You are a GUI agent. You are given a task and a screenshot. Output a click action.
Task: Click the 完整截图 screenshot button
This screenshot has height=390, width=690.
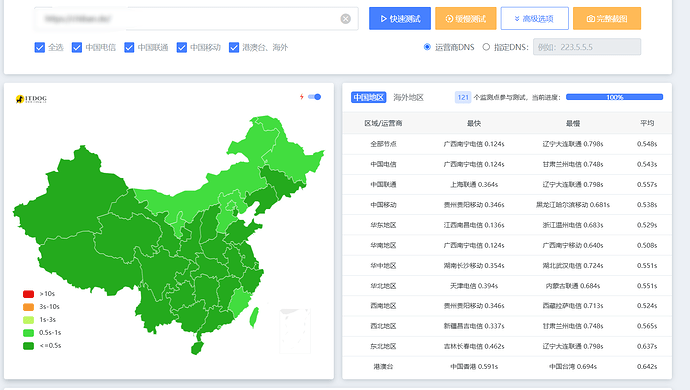[x=607, y=18]
